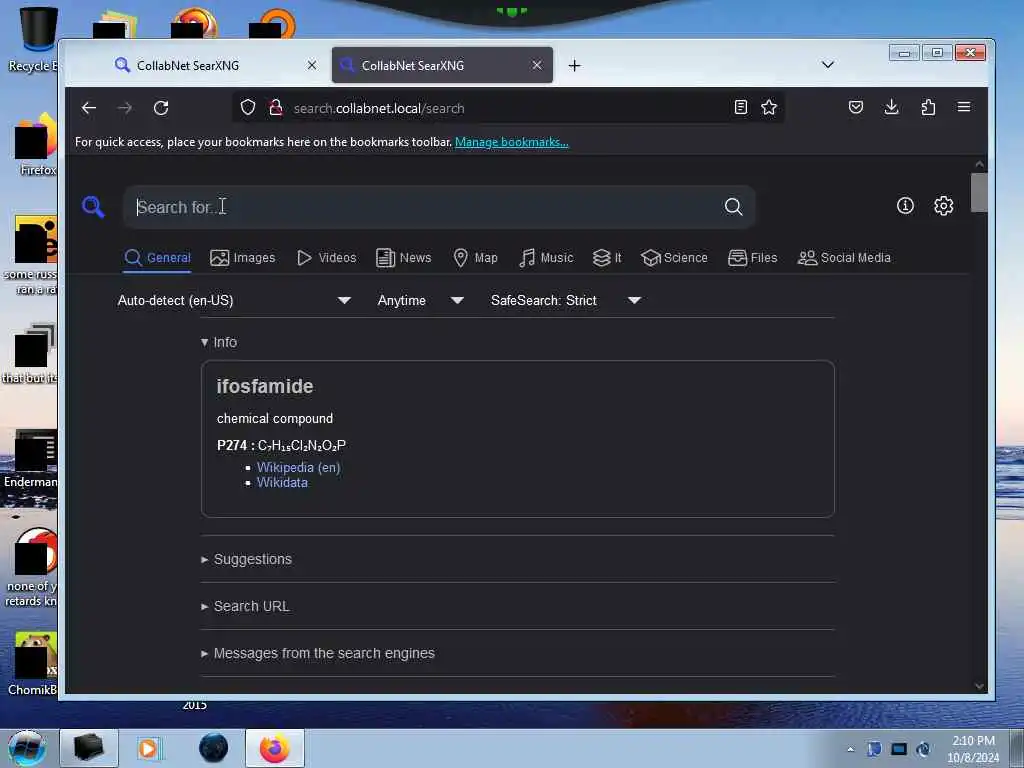Open the media player taskbar icon
The width and height of the screenshot is (1024, 768).
[150, 748]
